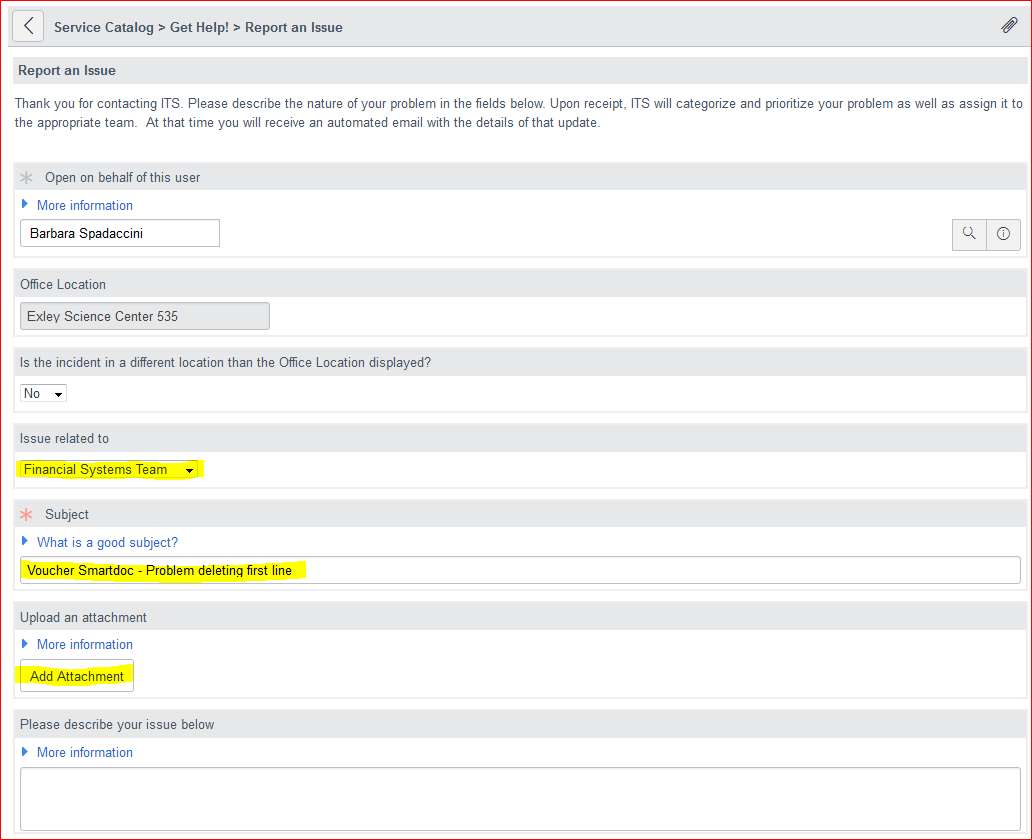1032x840 pixels.
Task: Click the Open on behalf of this user label
Action: click(122, 178)
